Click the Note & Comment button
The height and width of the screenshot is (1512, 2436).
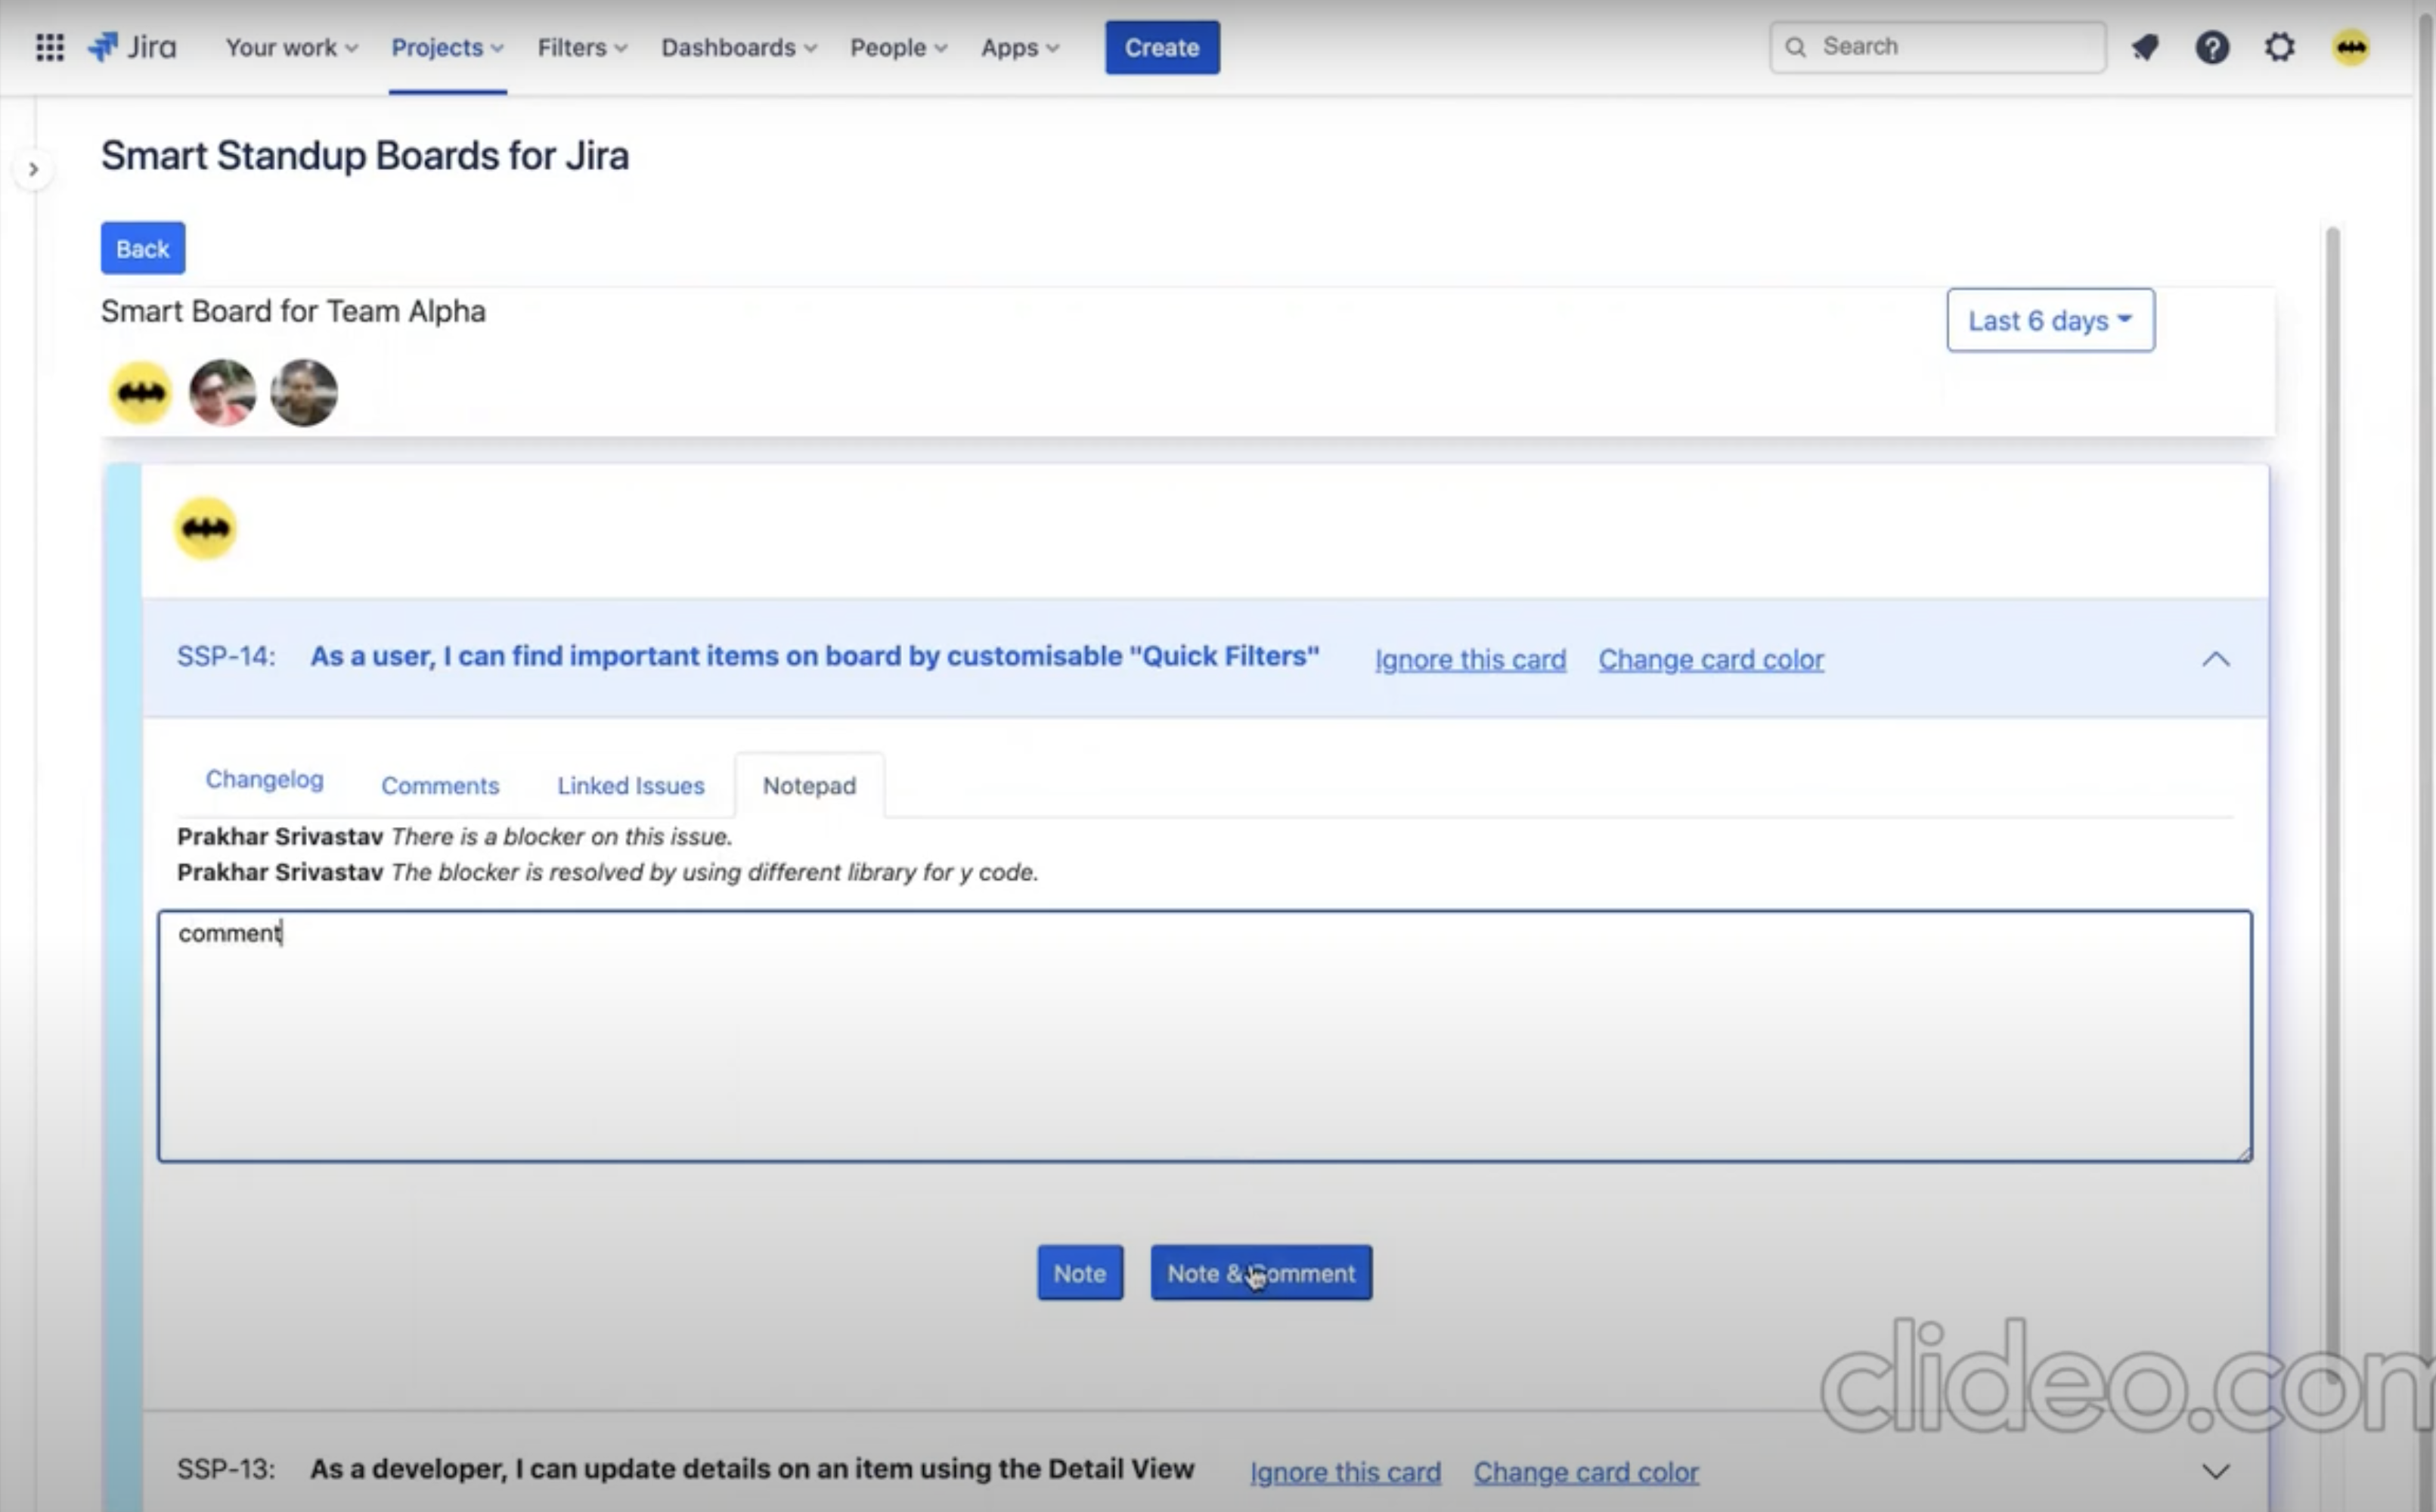coord(1260,1272)
